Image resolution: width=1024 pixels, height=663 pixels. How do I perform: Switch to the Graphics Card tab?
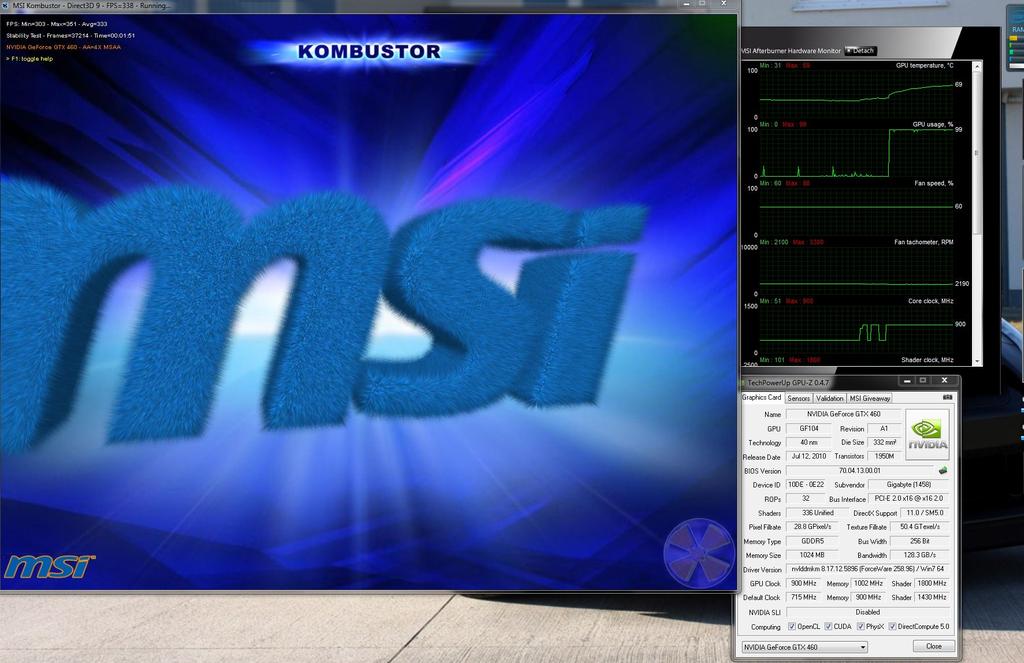(761, 397)
